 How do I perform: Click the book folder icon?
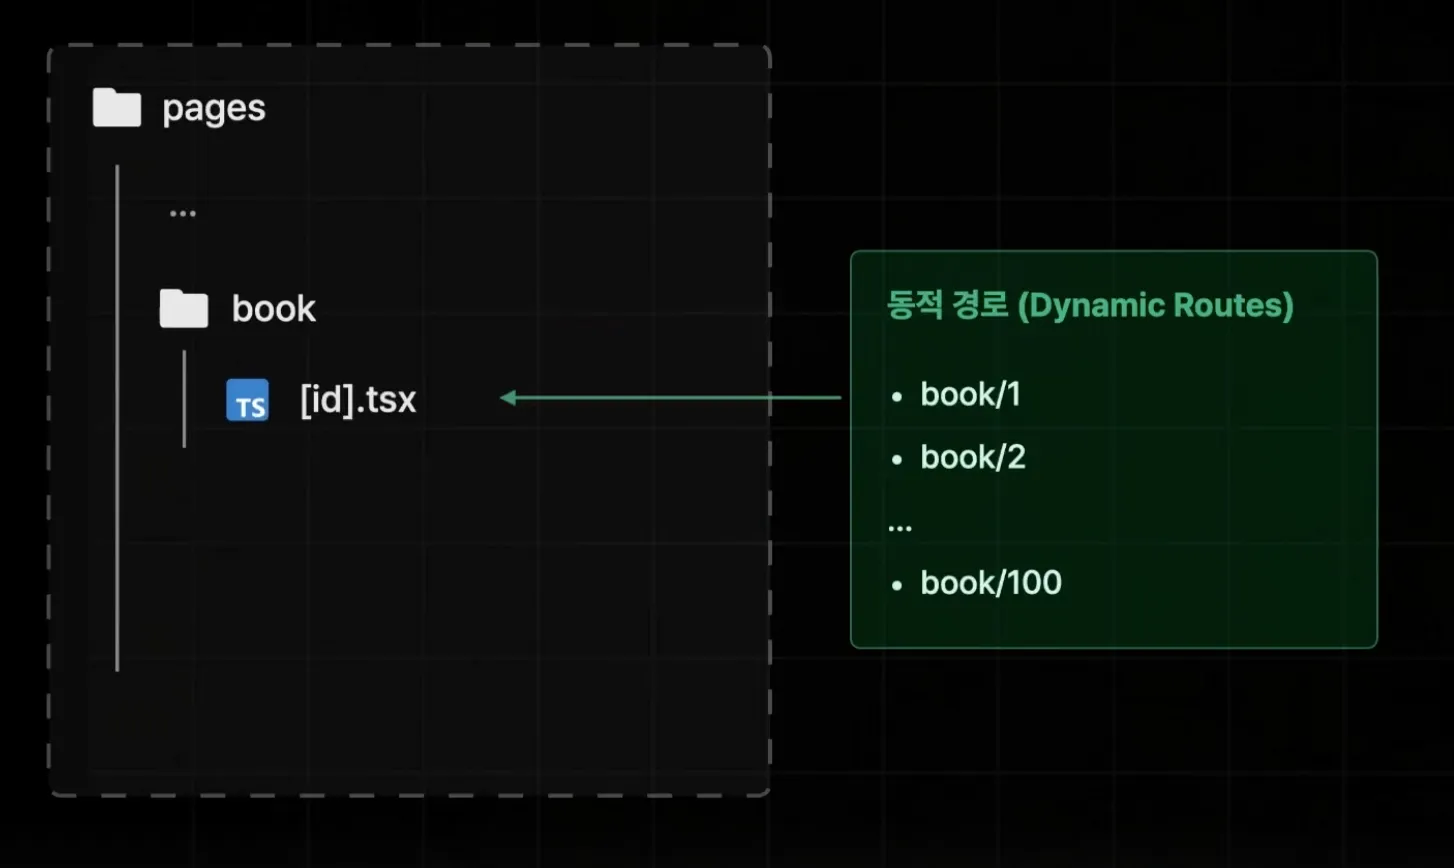point(184,309)
